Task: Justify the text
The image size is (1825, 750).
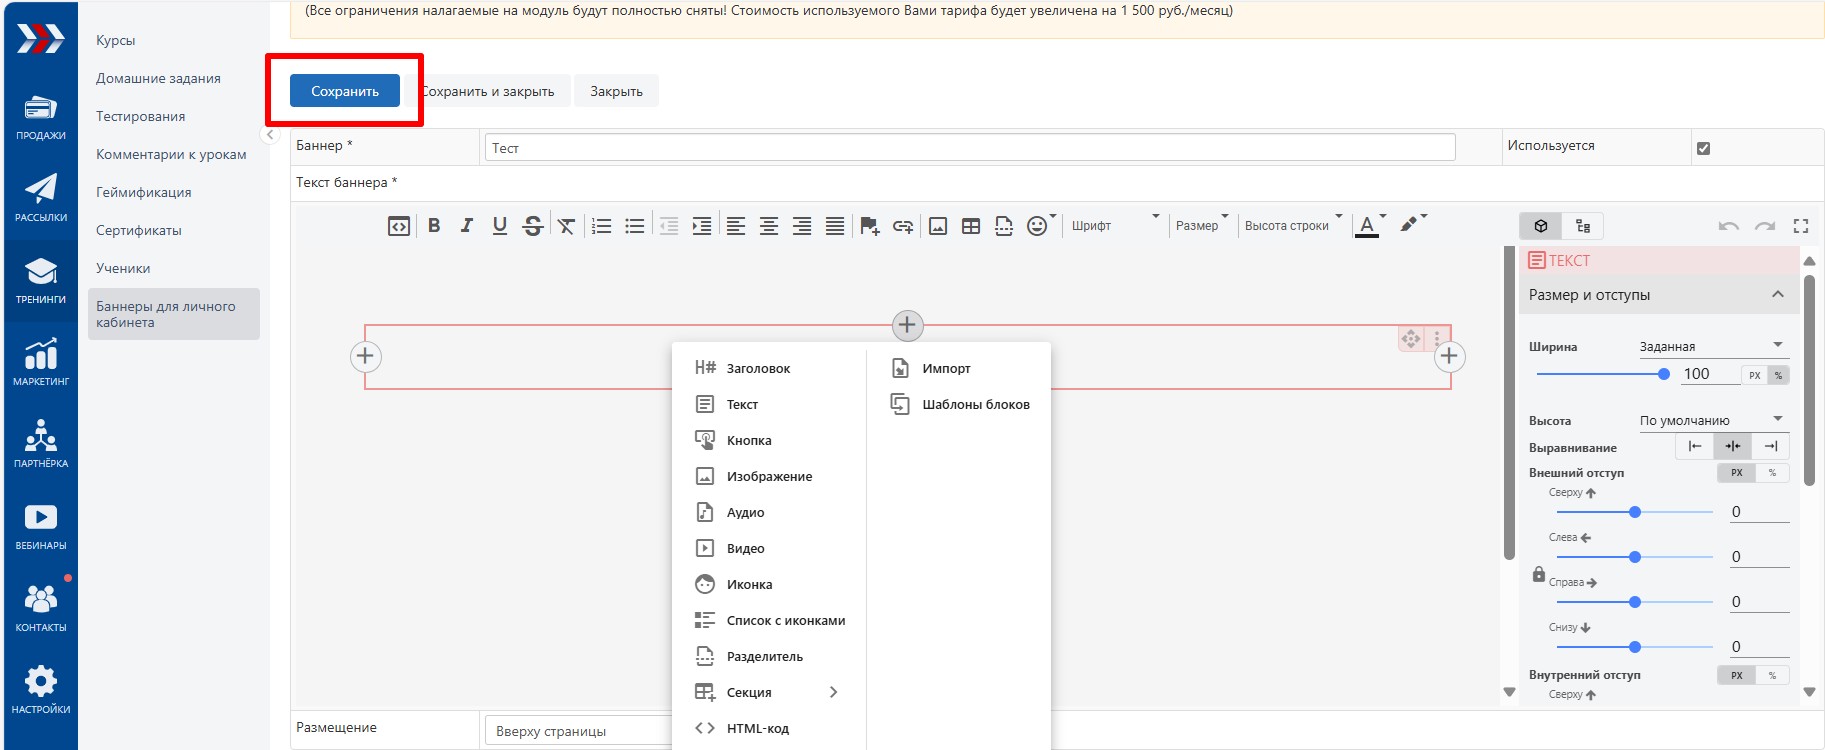Action: (x=835, y=226)
